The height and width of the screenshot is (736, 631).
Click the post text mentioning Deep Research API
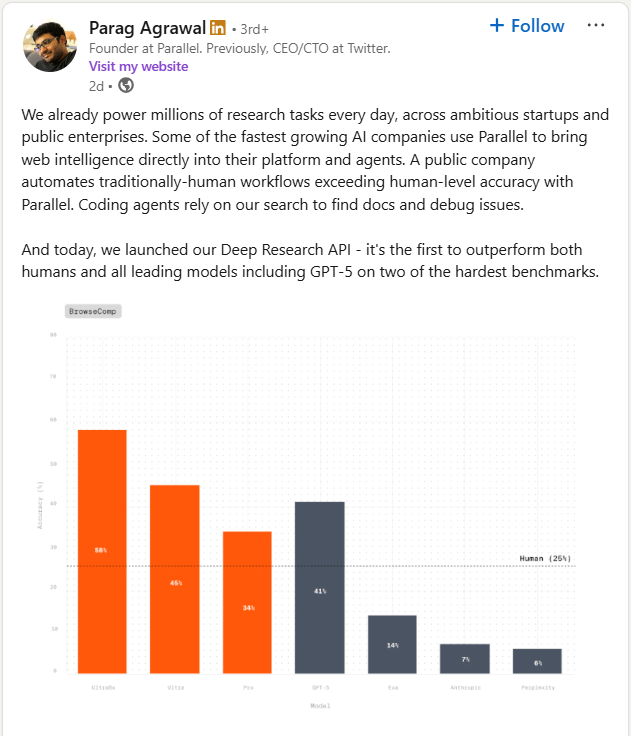(310, 261)
